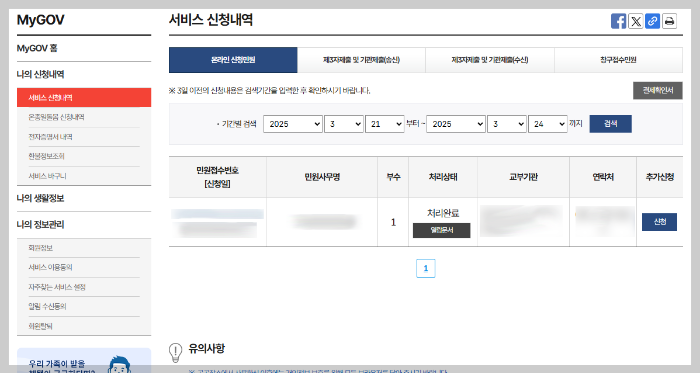
Task: Select the 온라인 신청민원 tab
Action: [x=233, y=60]
